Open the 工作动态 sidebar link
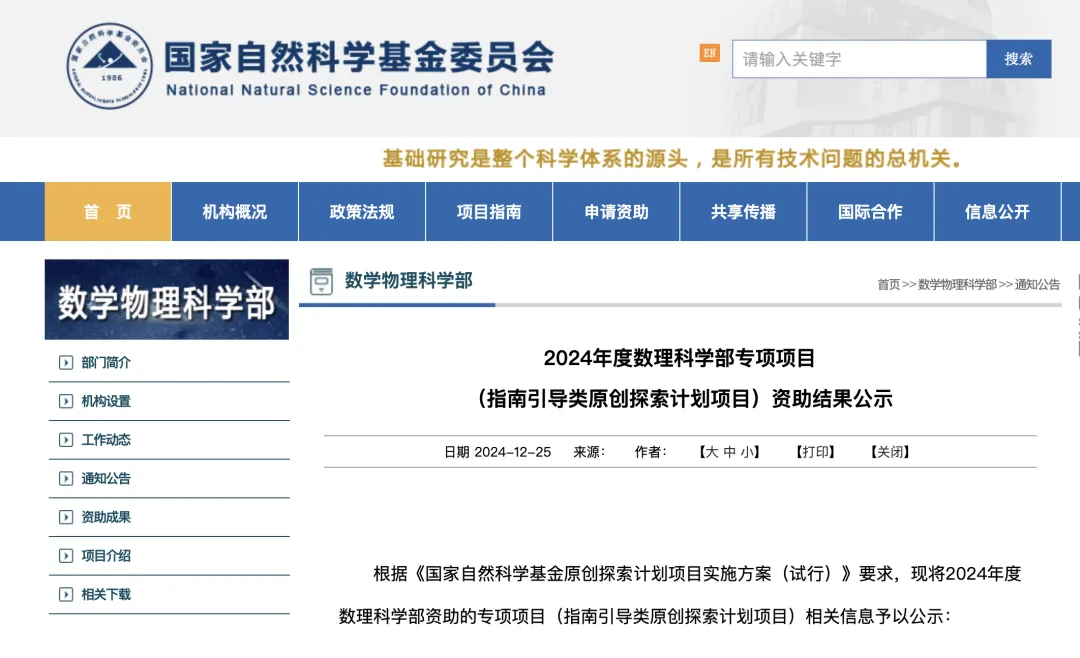The height and width of the screenshot is (658, 1080). [106, 440]
